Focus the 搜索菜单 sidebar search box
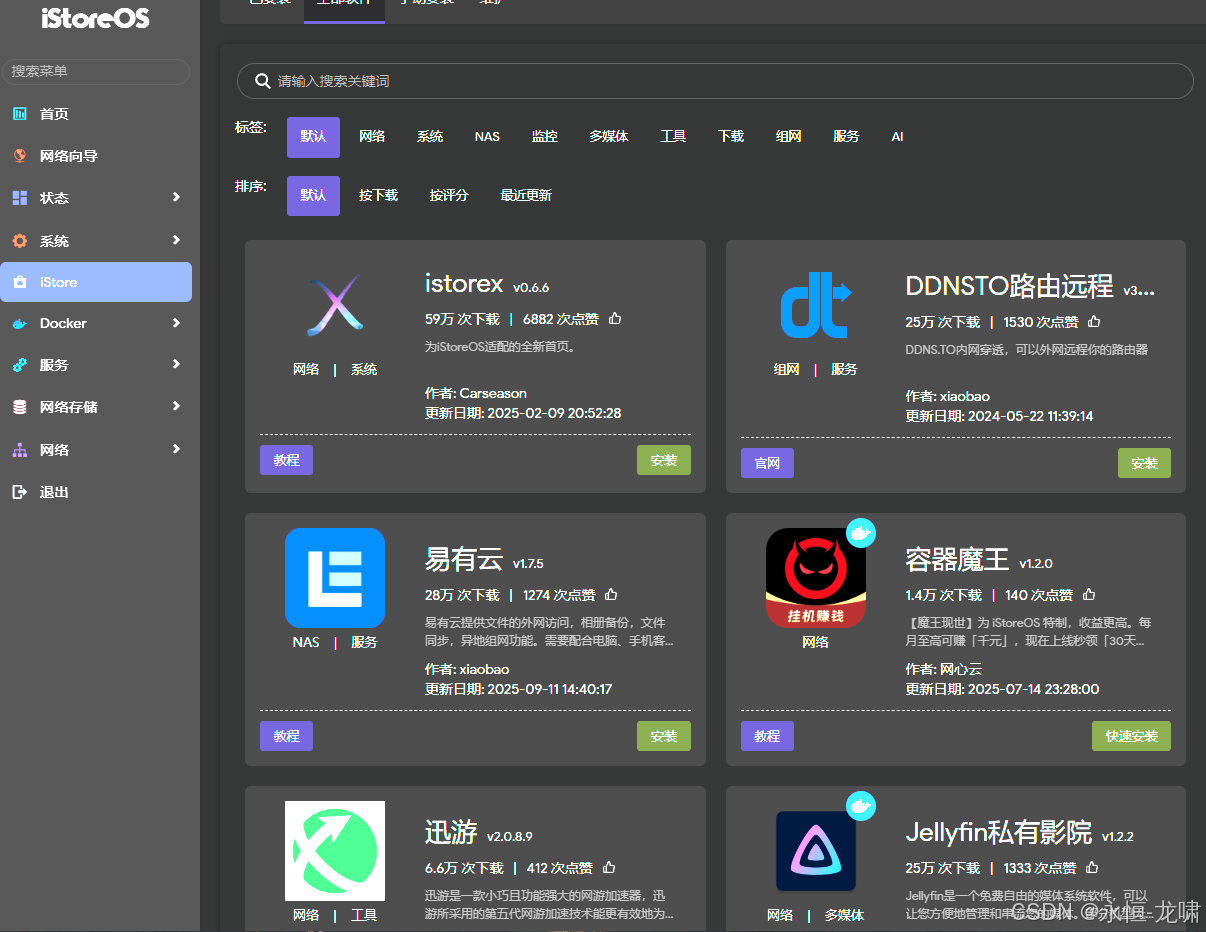 [x=96, y=71]
